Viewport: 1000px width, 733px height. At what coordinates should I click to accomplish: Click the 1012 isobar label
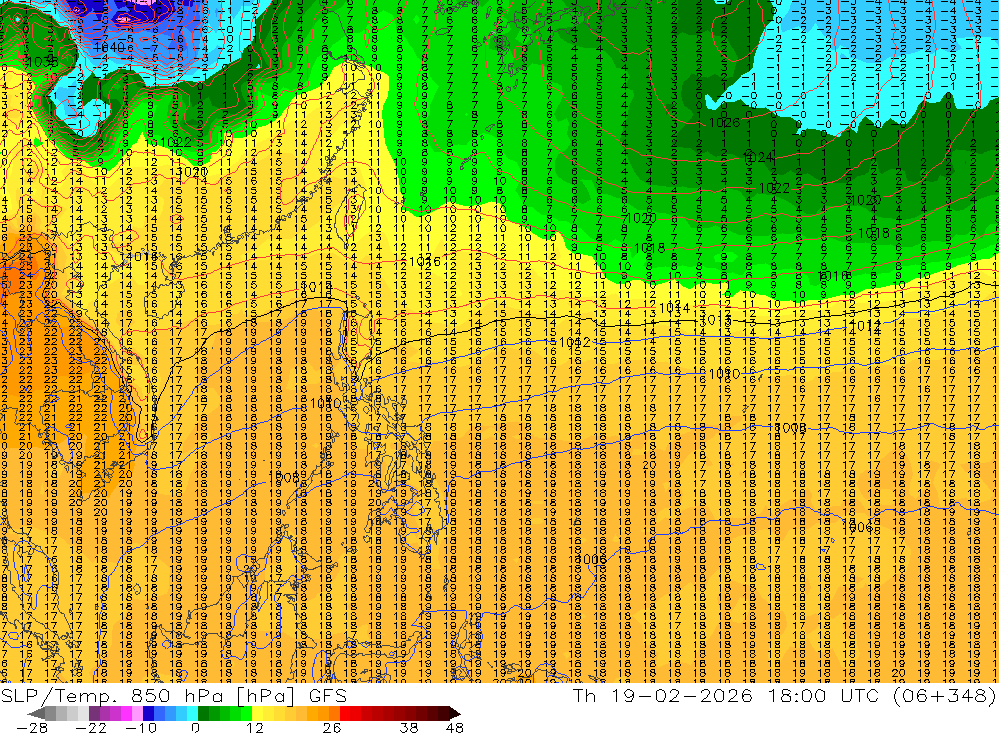click(574, 343)
